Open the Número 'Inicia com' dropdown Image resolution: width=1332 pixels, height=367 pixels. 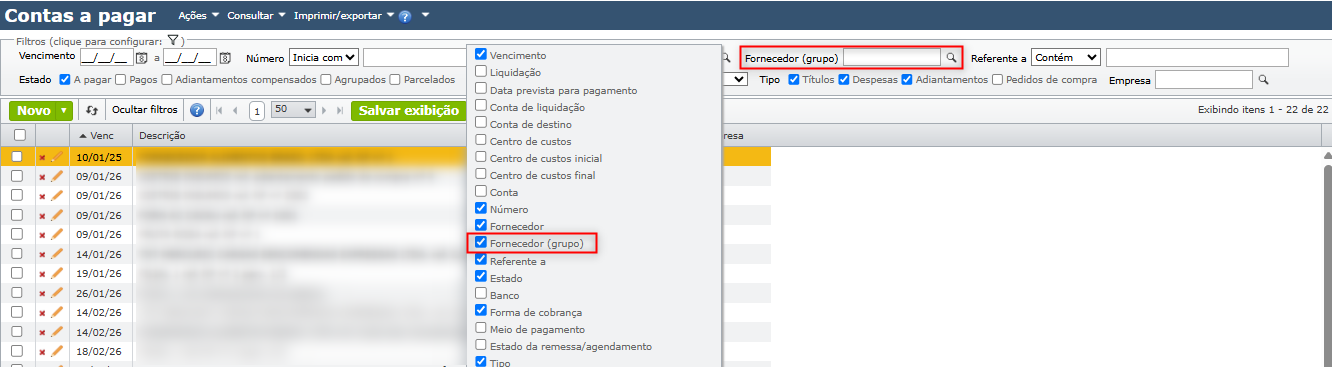[x=324, y=58]
